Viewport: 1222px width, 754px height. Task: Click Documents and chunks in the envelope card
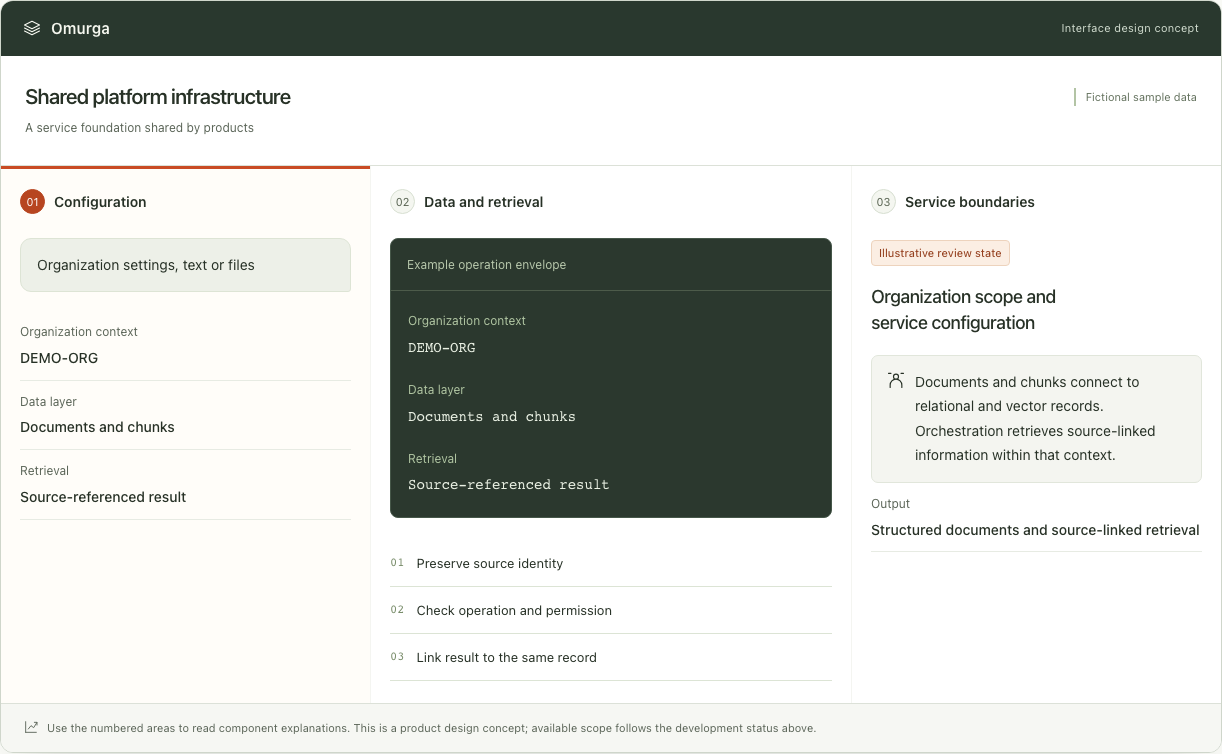(x=492, y=417)
